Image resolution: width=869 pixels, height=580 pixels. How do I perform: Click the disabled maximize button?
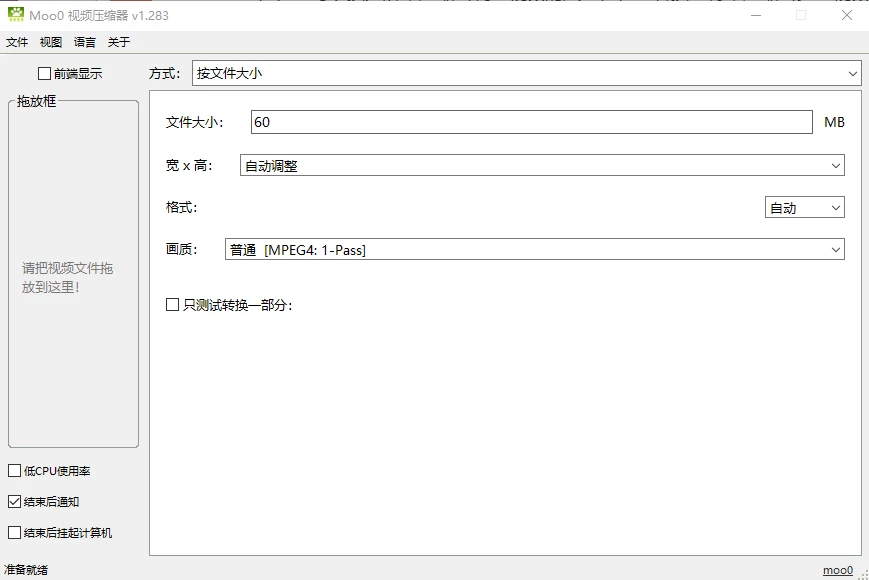[801, 16]
